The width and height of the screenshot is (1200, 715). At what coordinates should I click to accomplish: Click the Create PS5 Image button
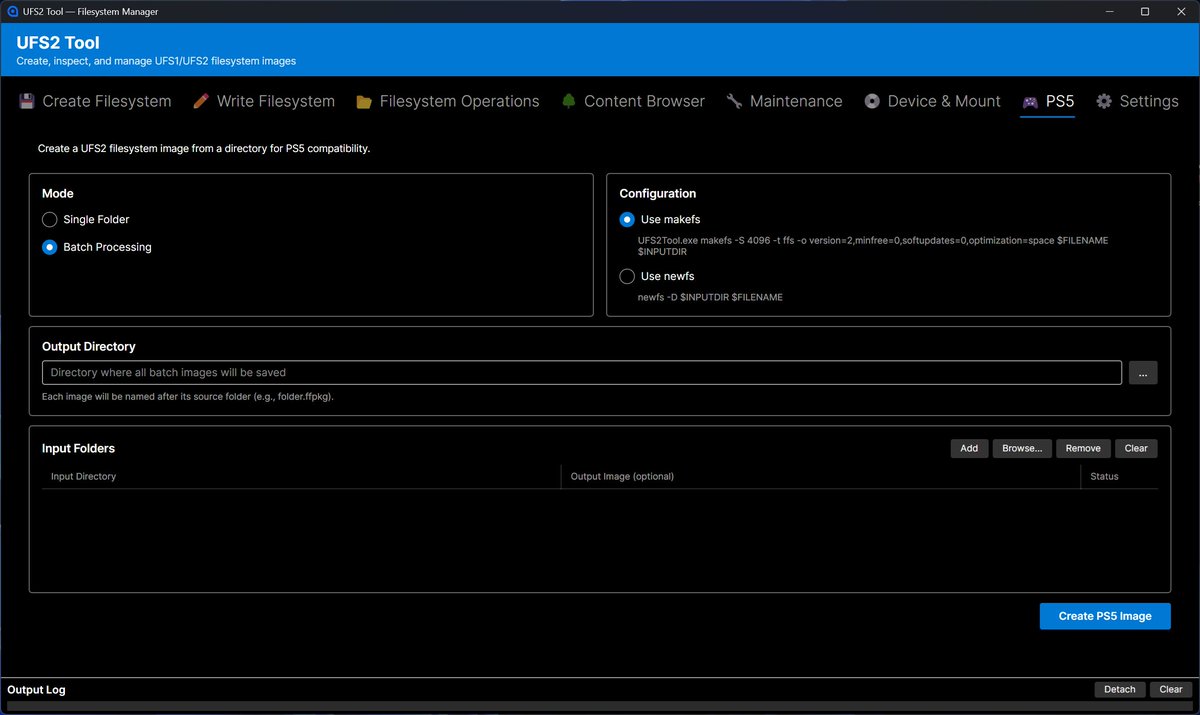pos(1105,616)
